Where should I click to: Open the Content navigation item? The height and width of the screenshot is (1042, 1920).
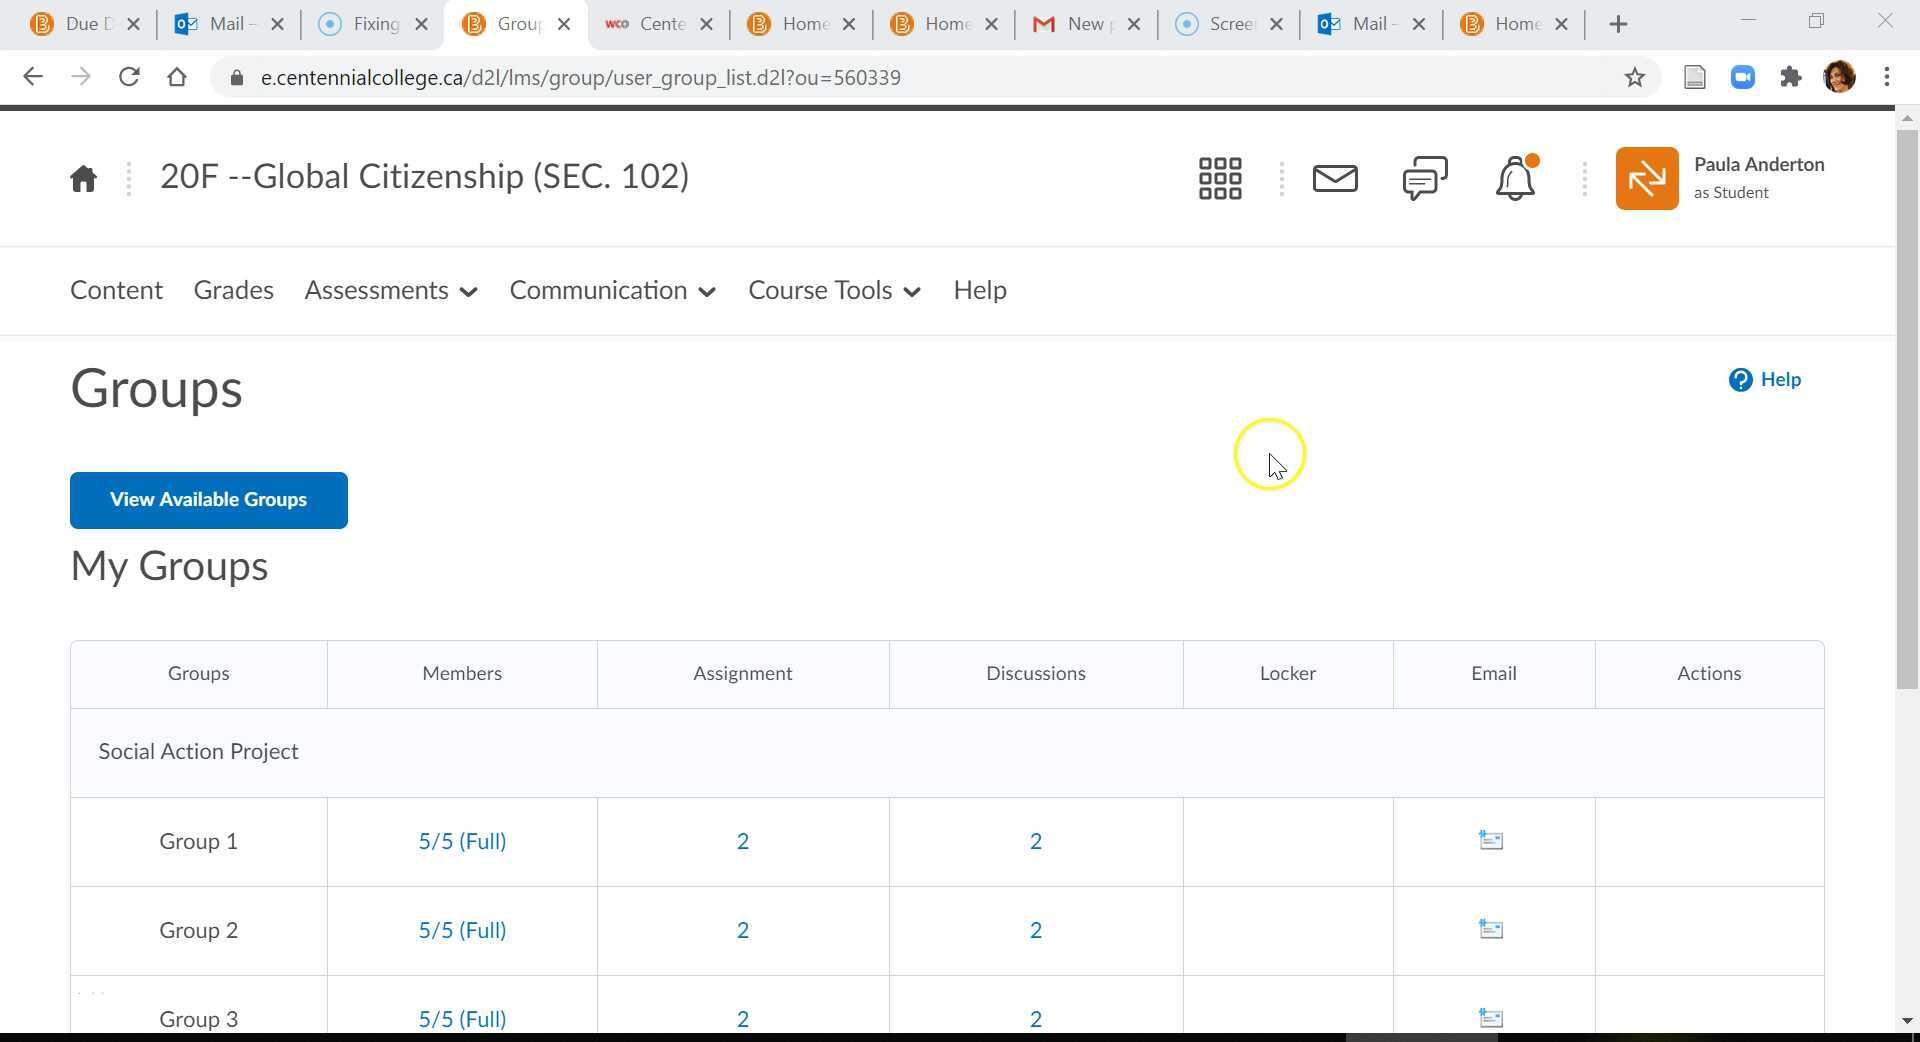click(116, 291)
